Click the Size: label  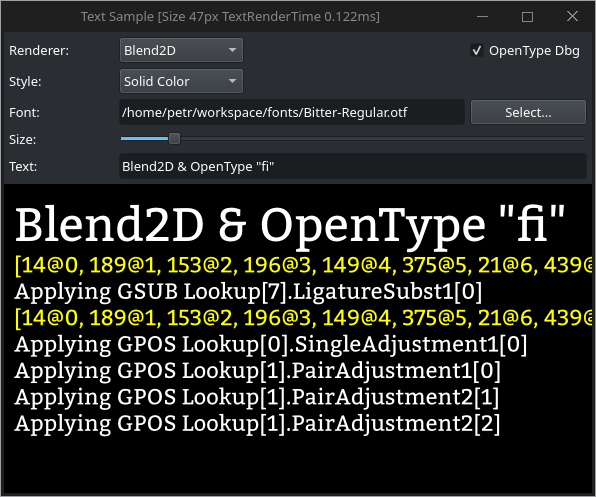coord(22,139)
